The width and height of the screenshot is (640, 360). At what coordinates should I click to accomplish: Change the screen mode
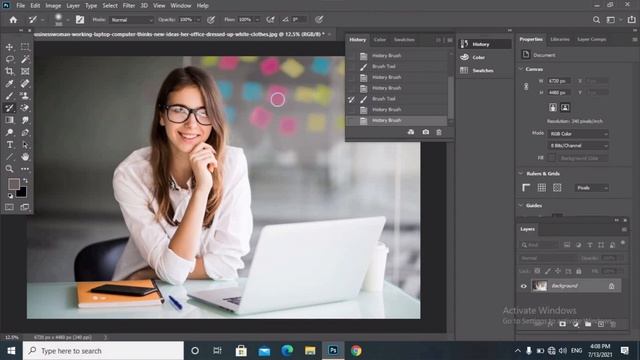coord(25,207)
